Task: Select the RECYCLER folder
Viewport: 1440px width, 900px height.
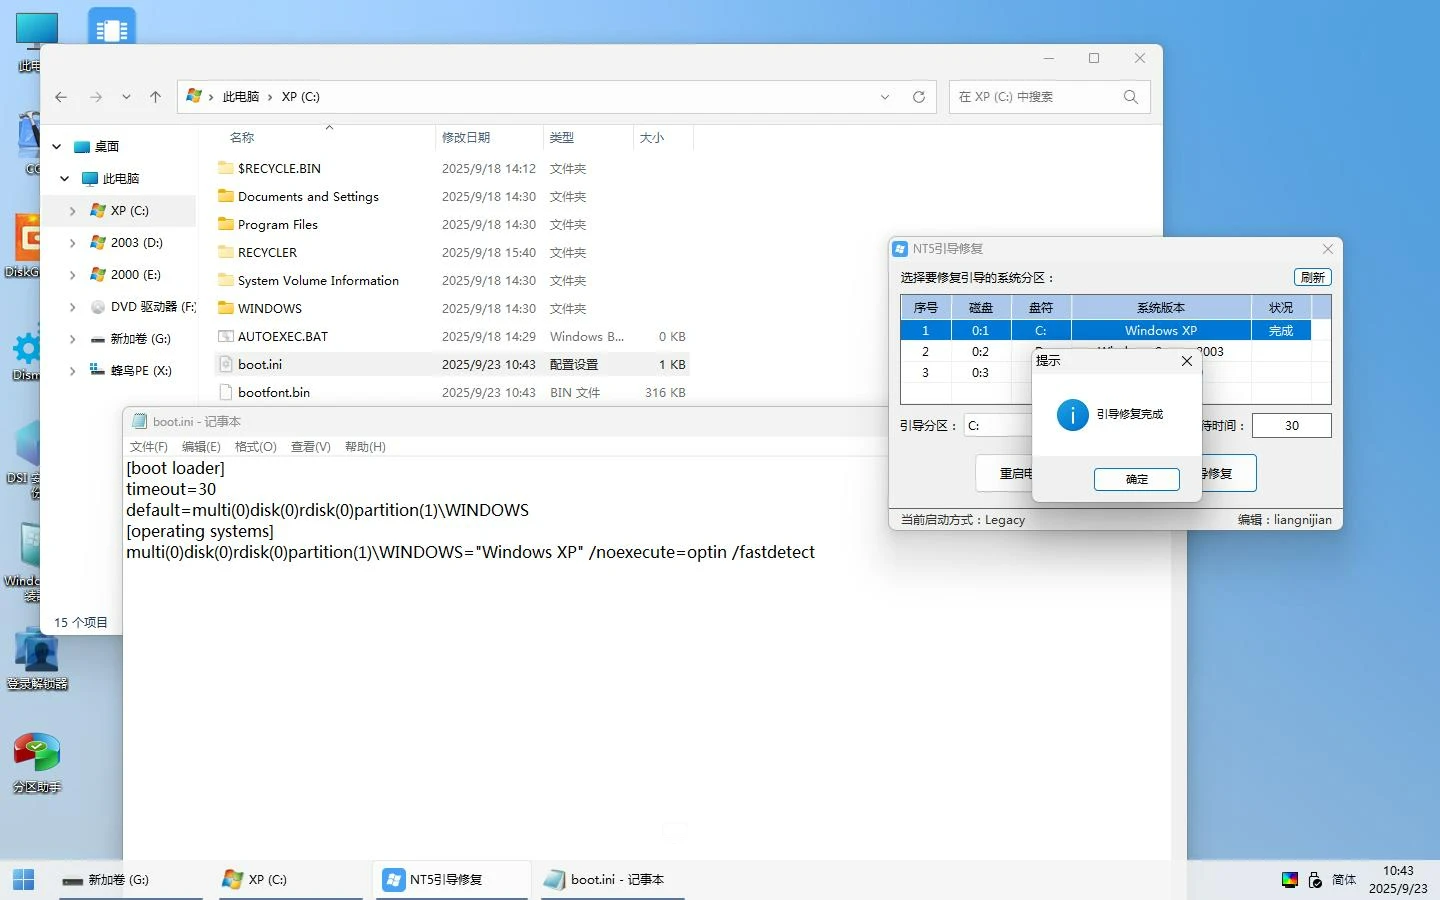Action: [x=267, y=253]
